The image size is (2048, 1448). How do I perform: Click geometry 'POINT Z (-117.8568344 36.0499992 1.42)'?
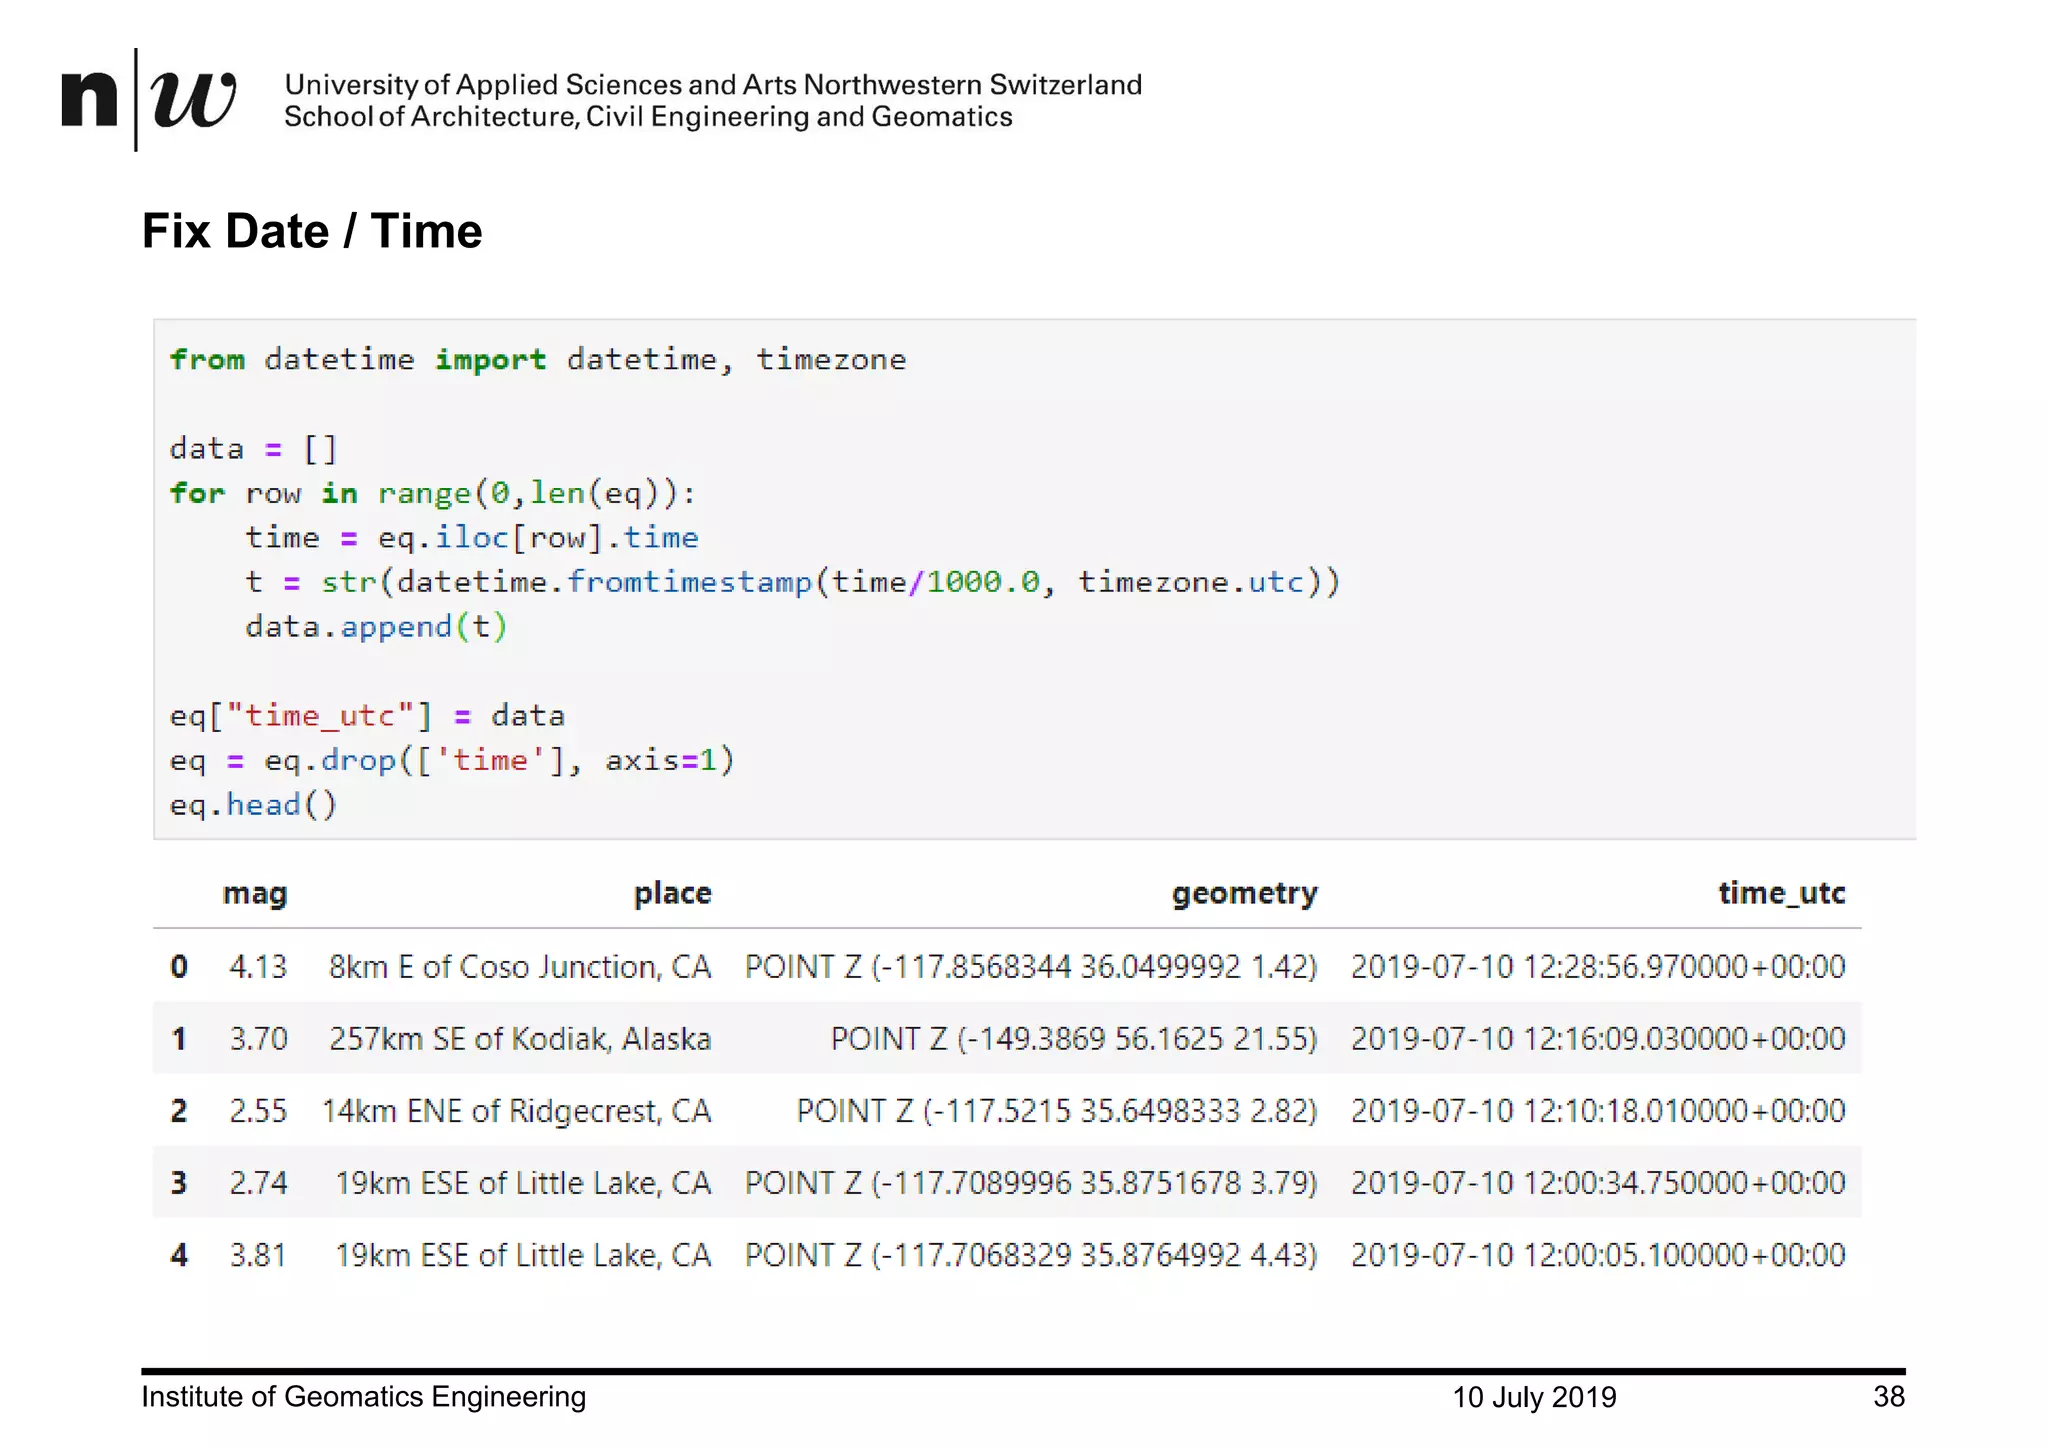point(1031,967)
